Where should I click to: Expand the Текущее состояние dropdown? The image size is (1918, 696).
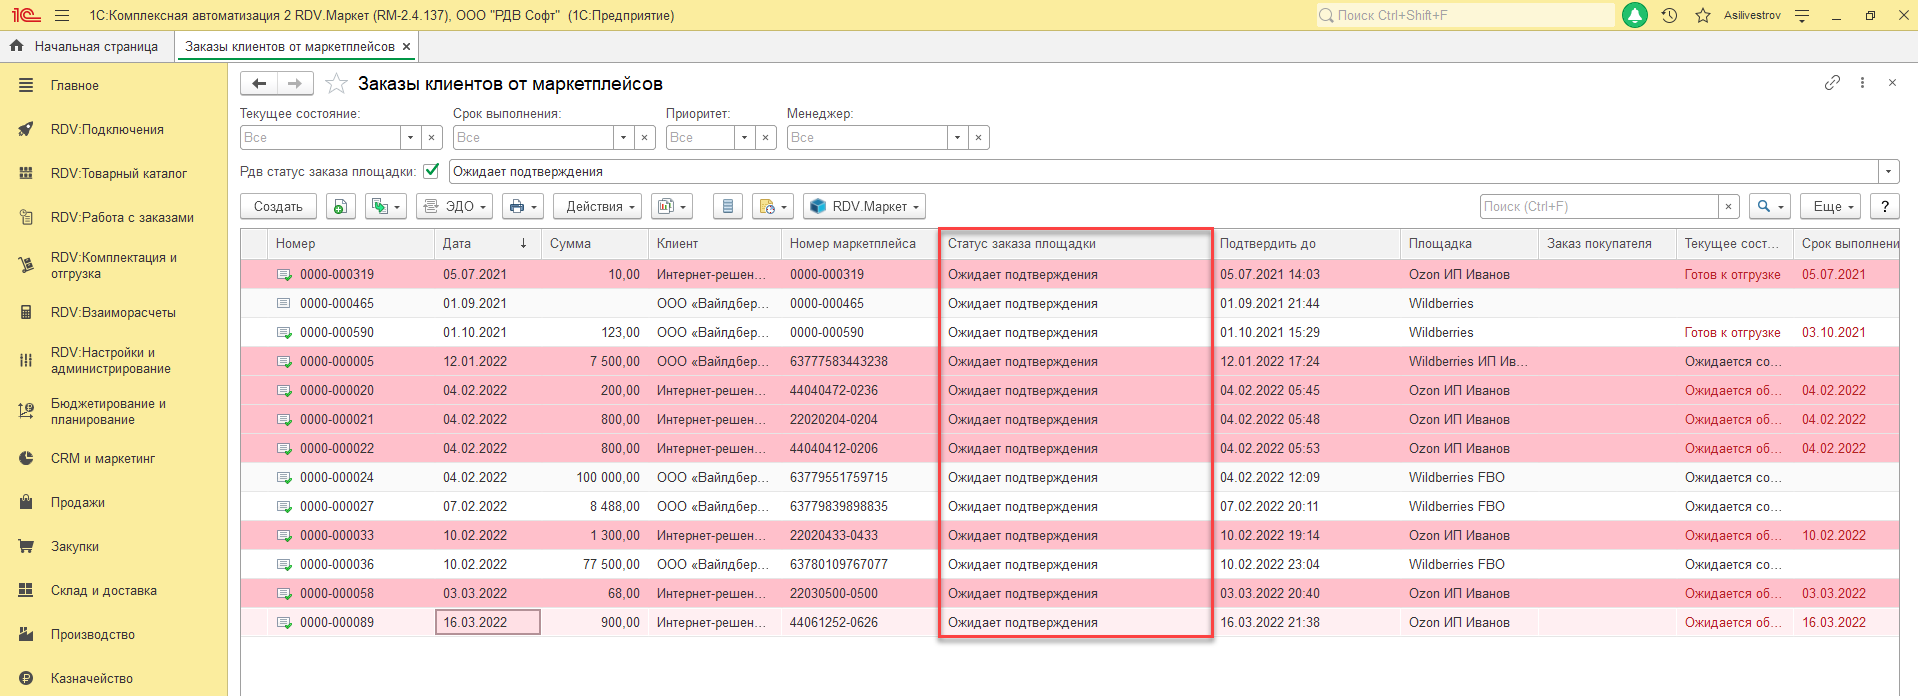point(410,138)
